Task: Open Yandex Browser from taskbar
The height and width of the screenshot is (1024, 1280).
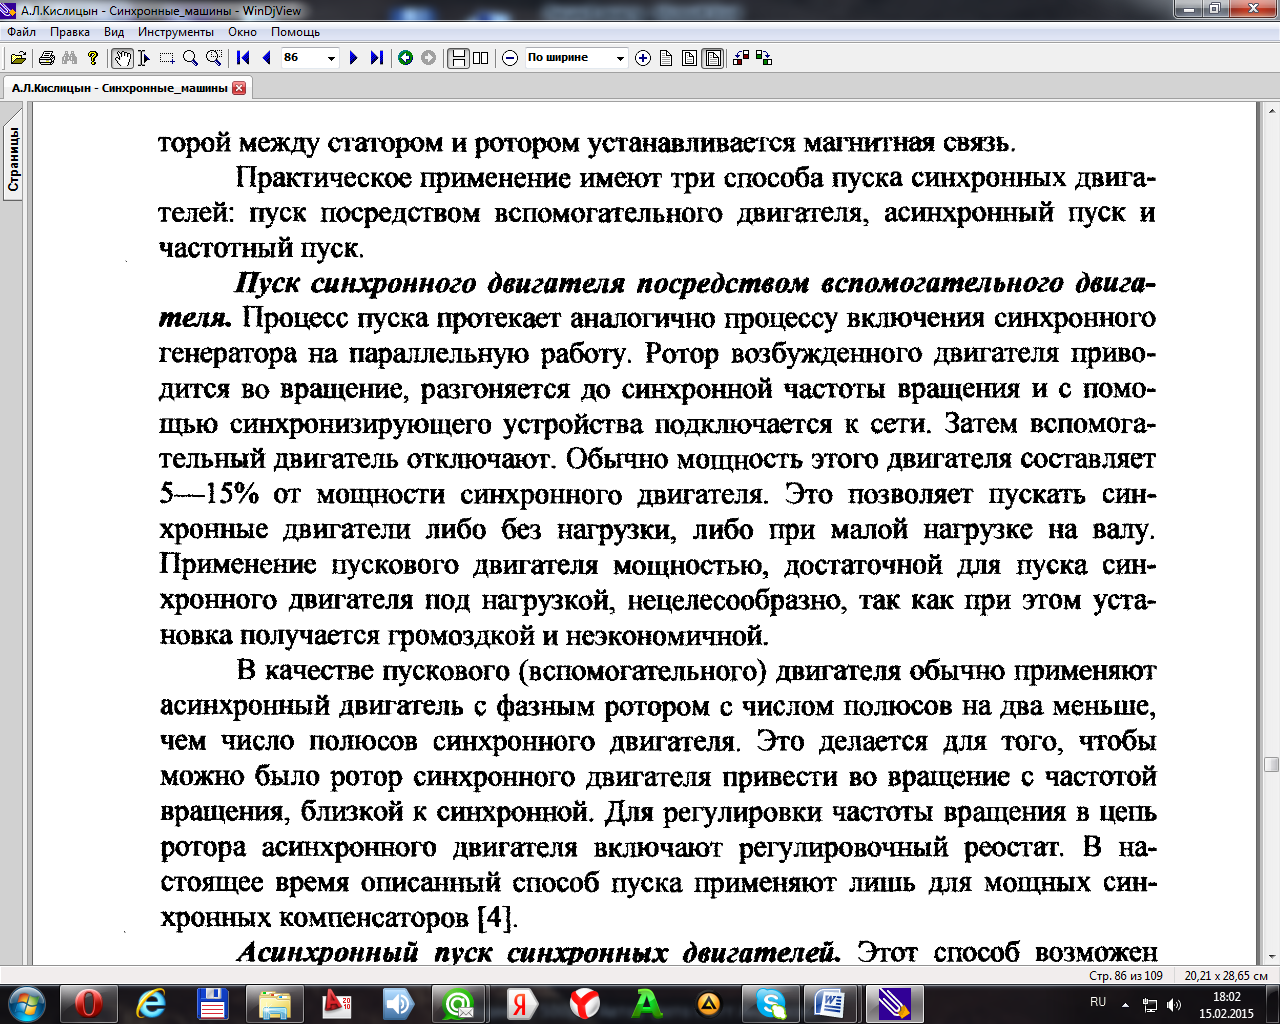Action: click(x=584, y=1003)
